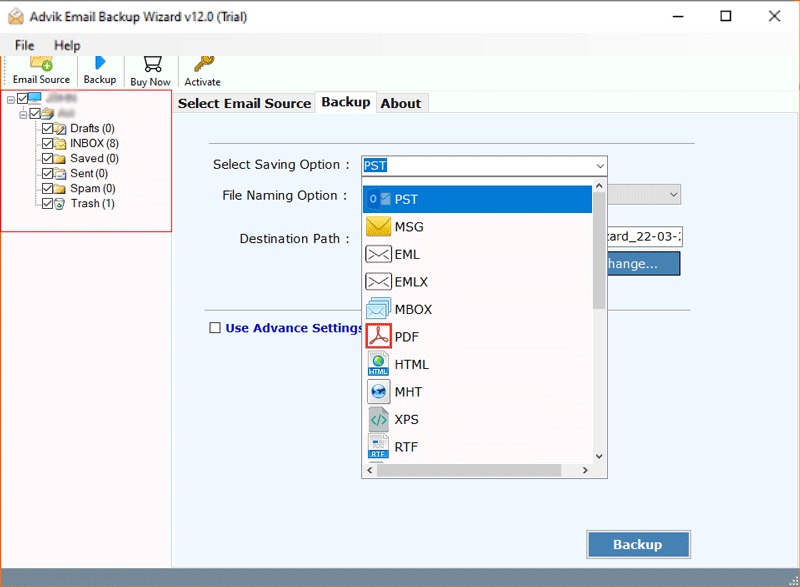Image resolution: width=800 pixels, height=587 pixels.
Task: Open the File menu
Action: point(24,45)
